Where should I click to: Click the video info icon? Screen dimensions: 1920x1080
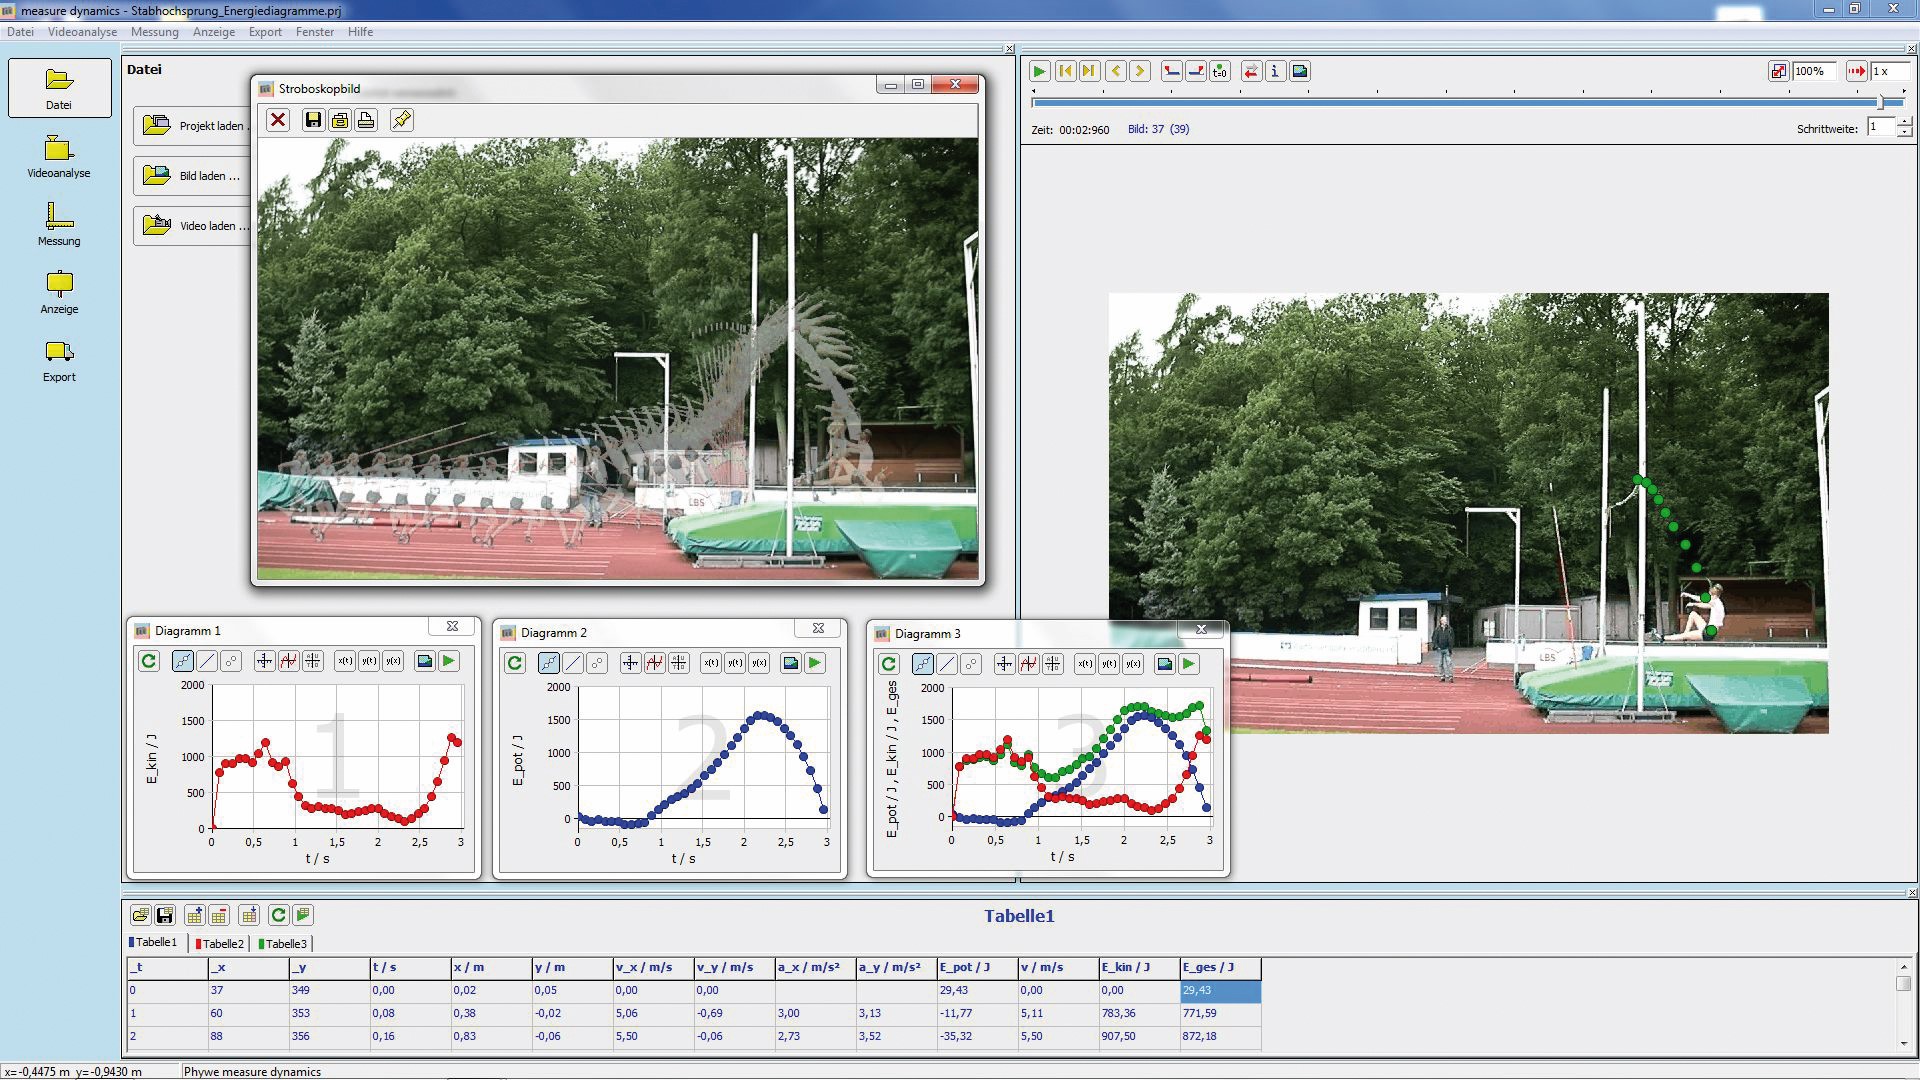coord(1275,71)
